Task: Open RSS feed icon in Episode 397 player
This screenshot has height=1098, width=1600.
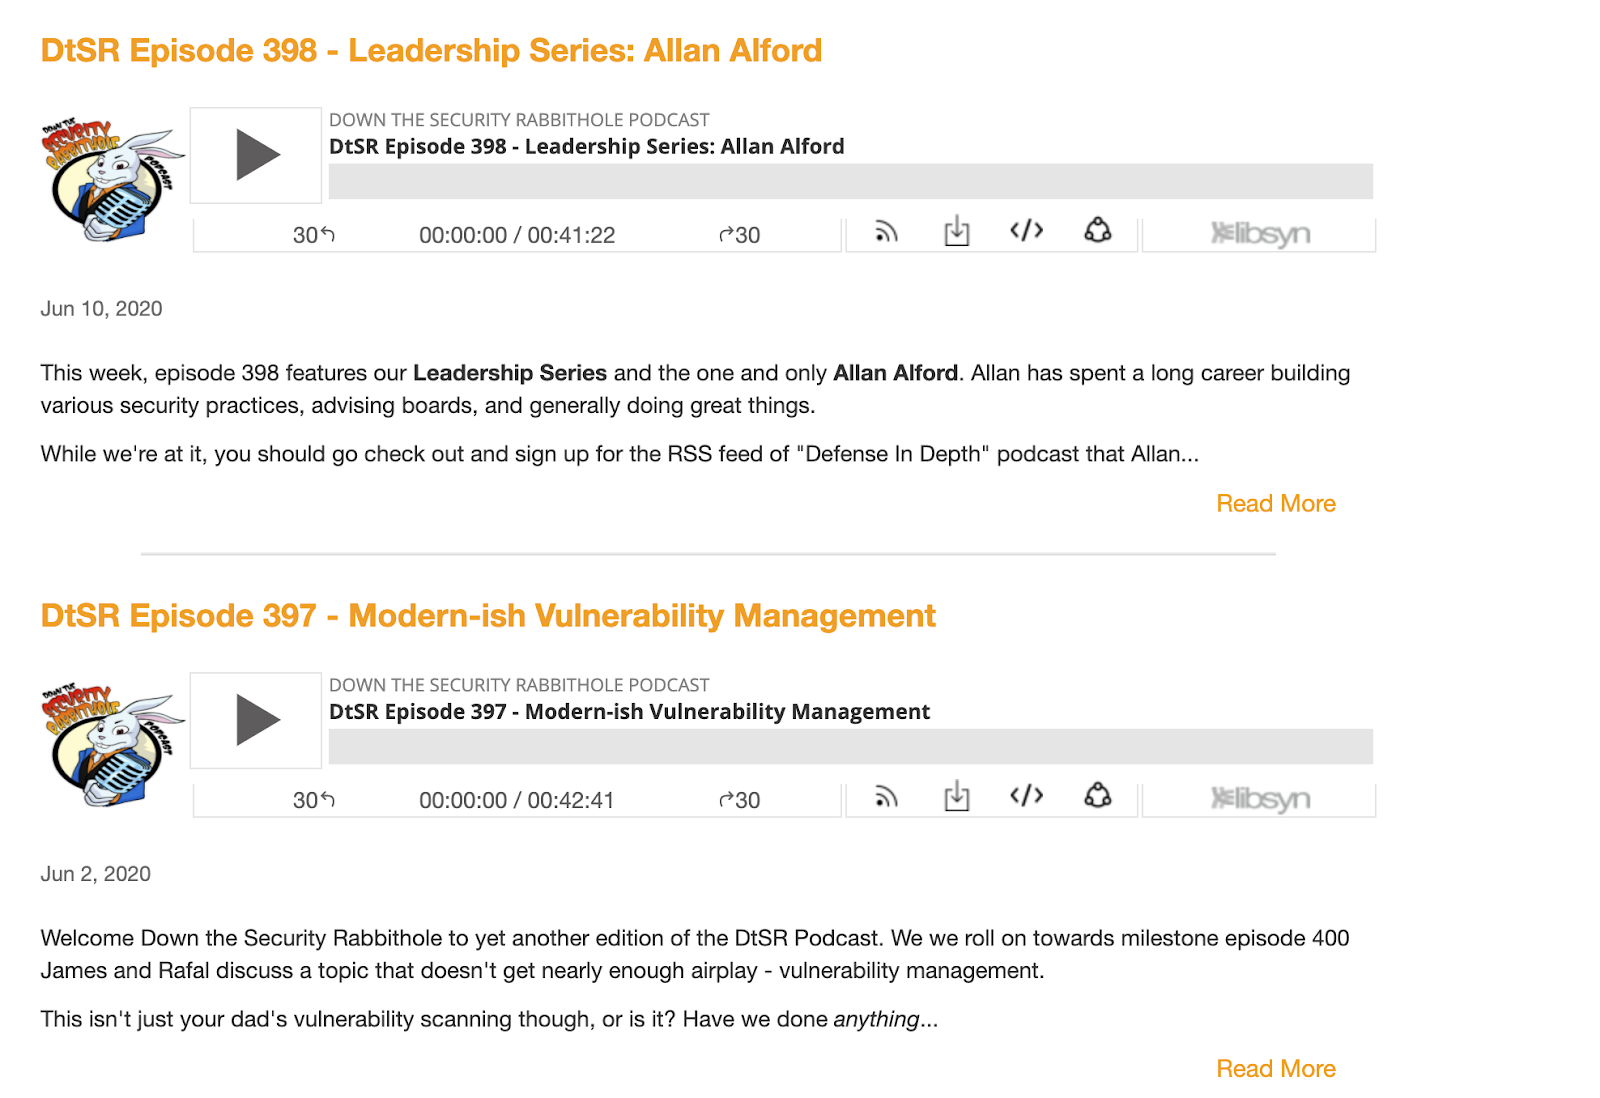Action: pyautogui.click(x=886, y=797)
